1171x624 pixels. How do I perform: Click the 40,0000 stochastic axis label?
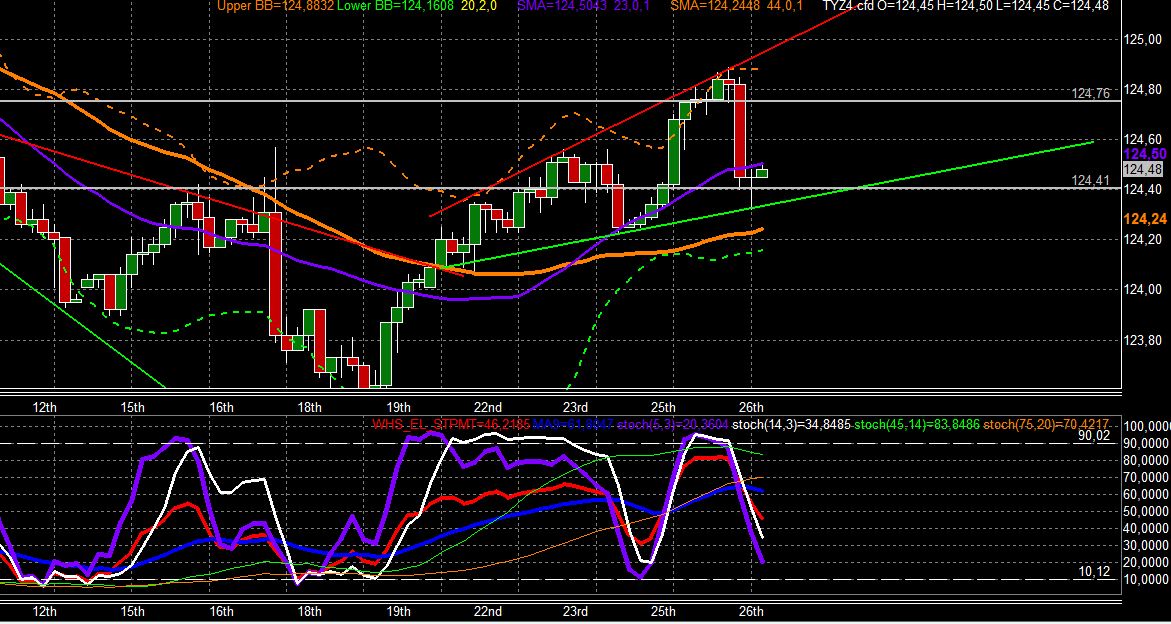point(1148,529)
